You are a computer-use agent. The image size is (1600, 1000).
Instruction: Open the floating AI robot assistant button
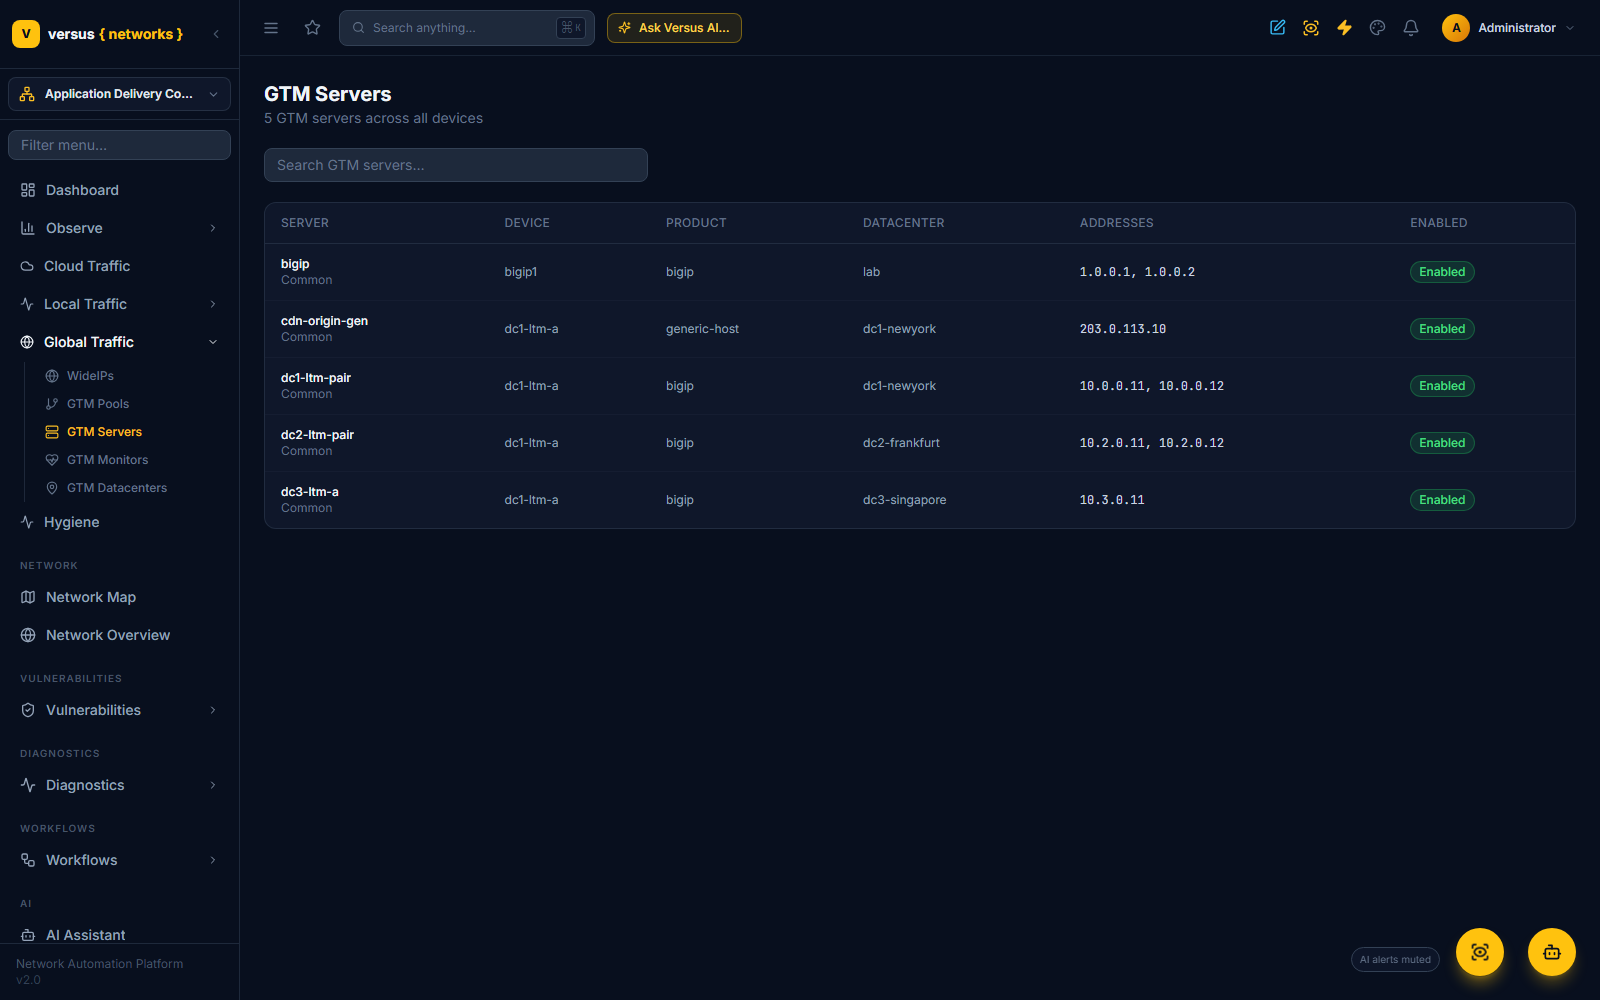(x=1552, y=952)
